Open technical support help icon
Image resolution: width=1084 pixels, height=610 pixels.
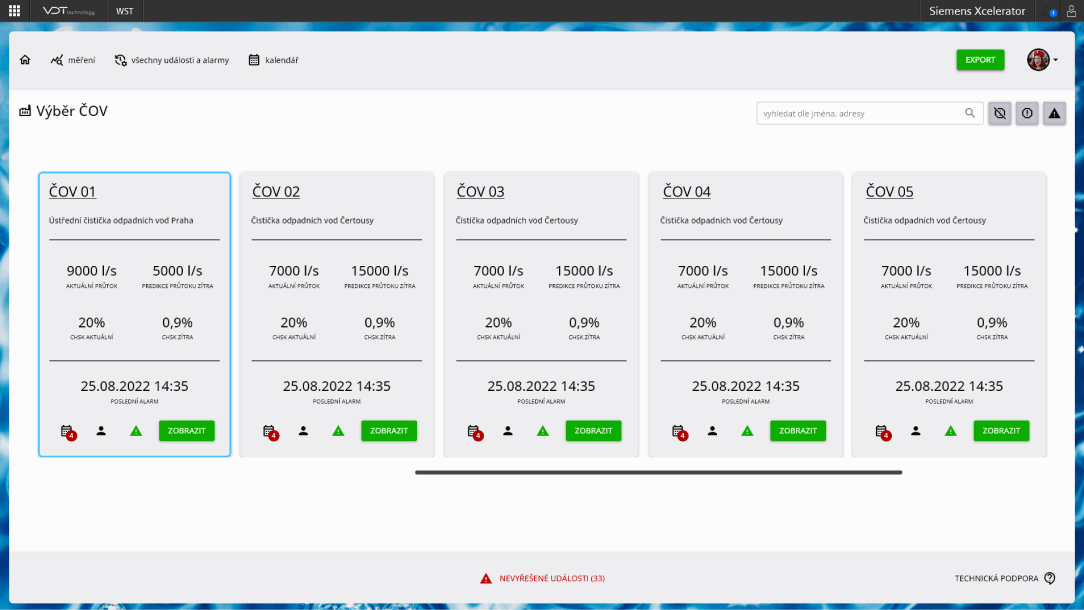(x=1050, y=578)
